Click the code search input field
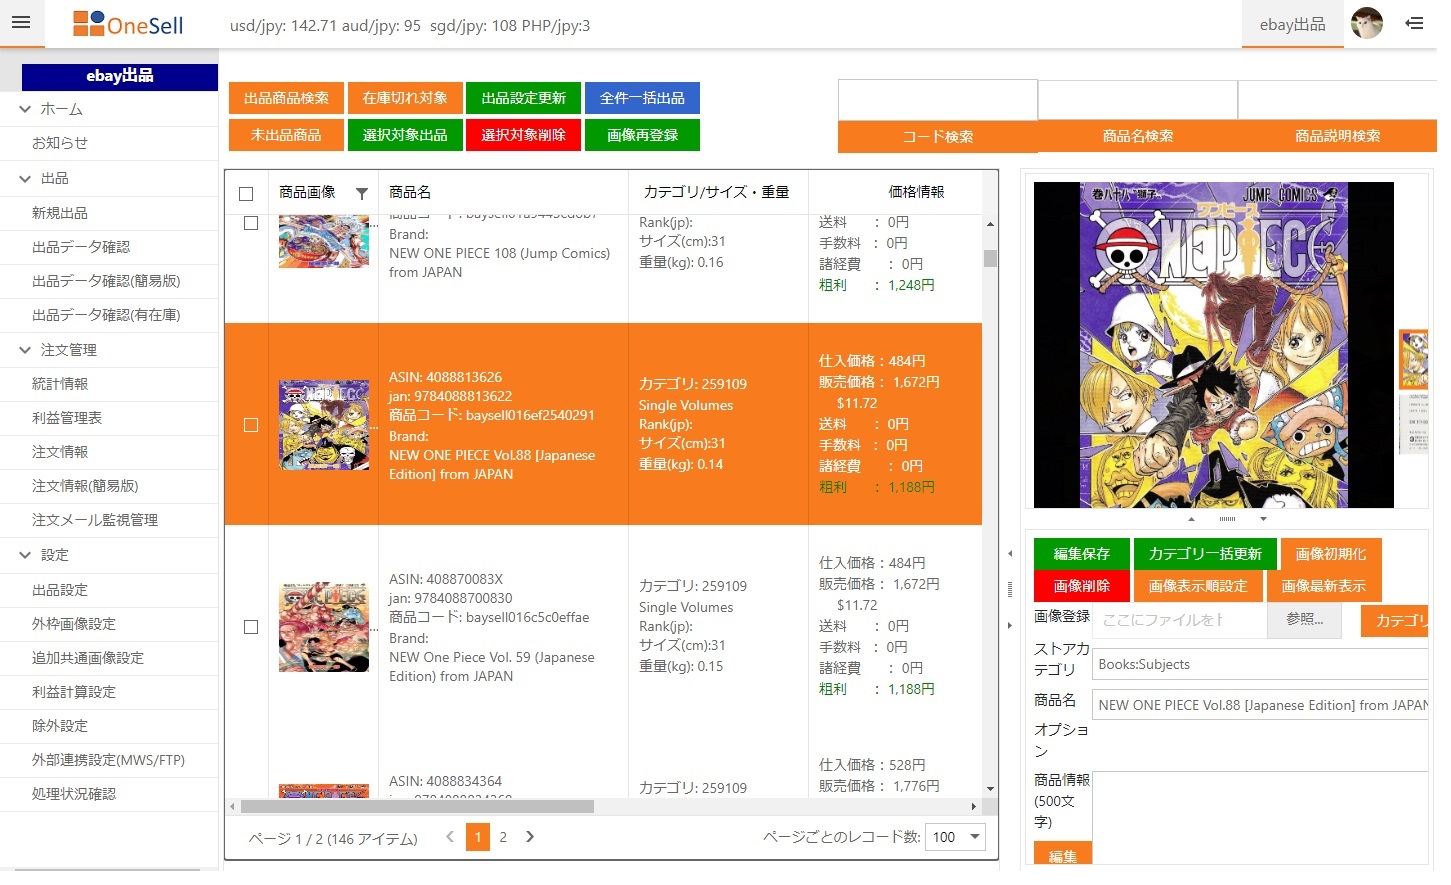 pos(938,100)
